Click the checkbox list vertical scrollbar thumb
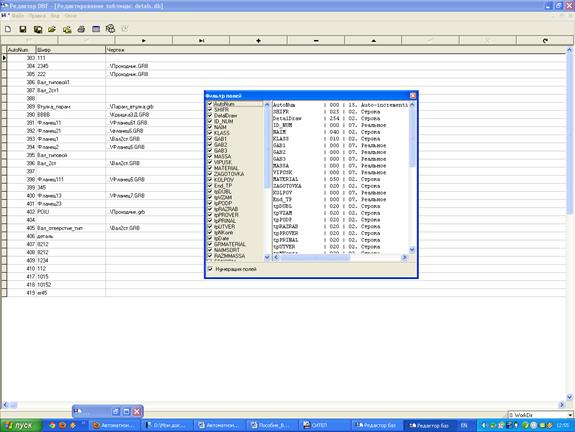The width and height of the screenshot is (575, 432). pos(267,148)
